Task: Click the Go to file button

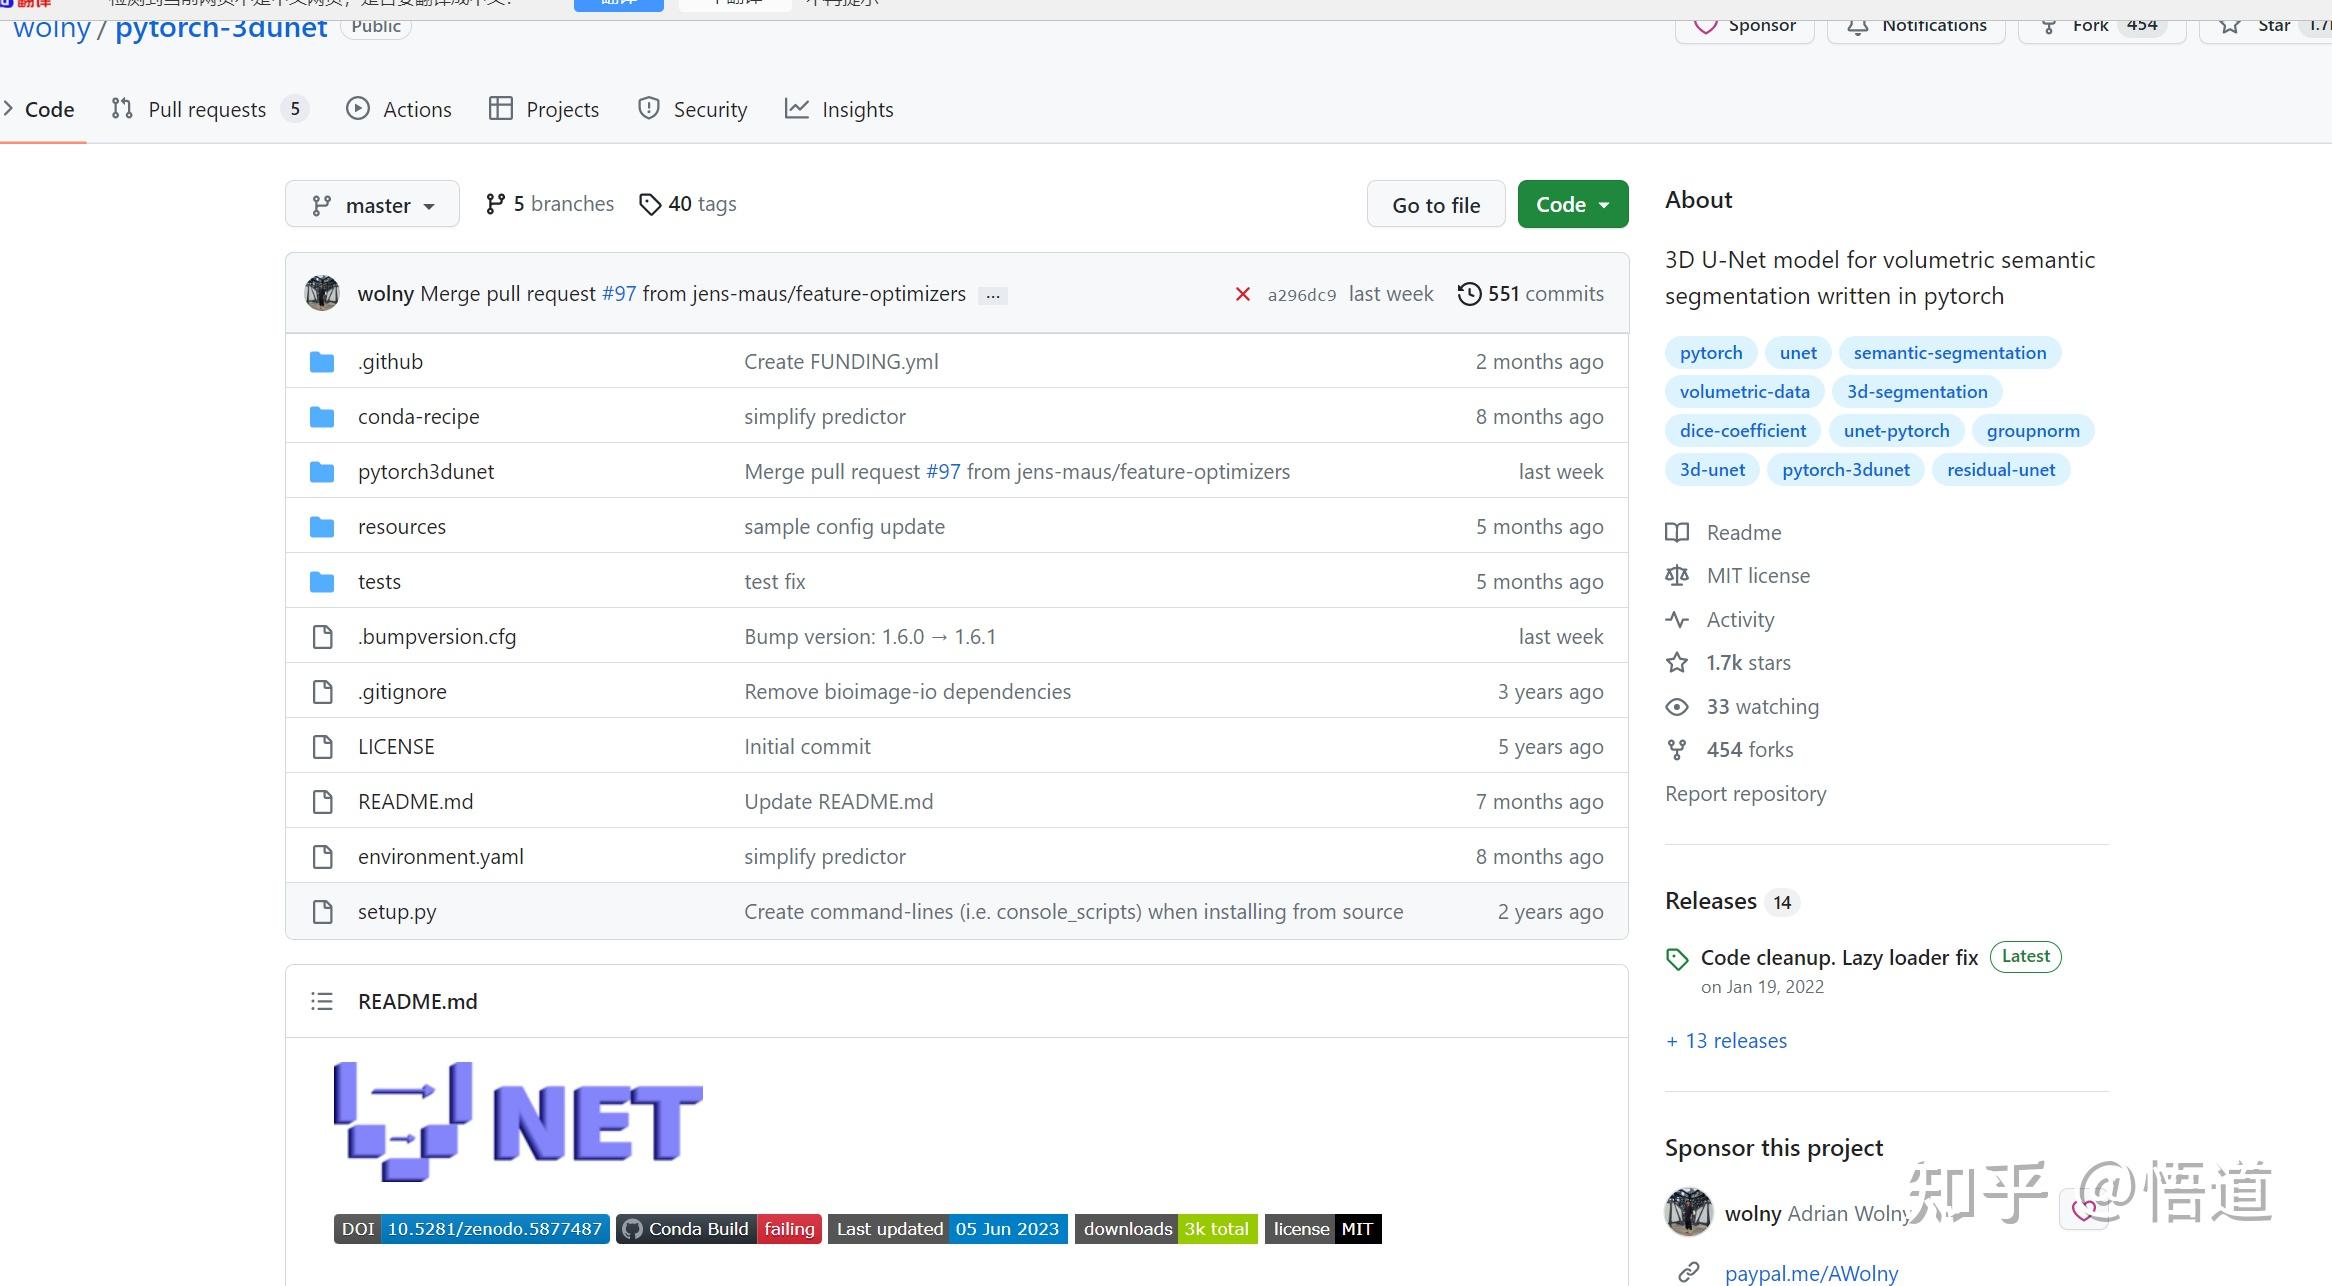Action: [x=1435, y=205]
